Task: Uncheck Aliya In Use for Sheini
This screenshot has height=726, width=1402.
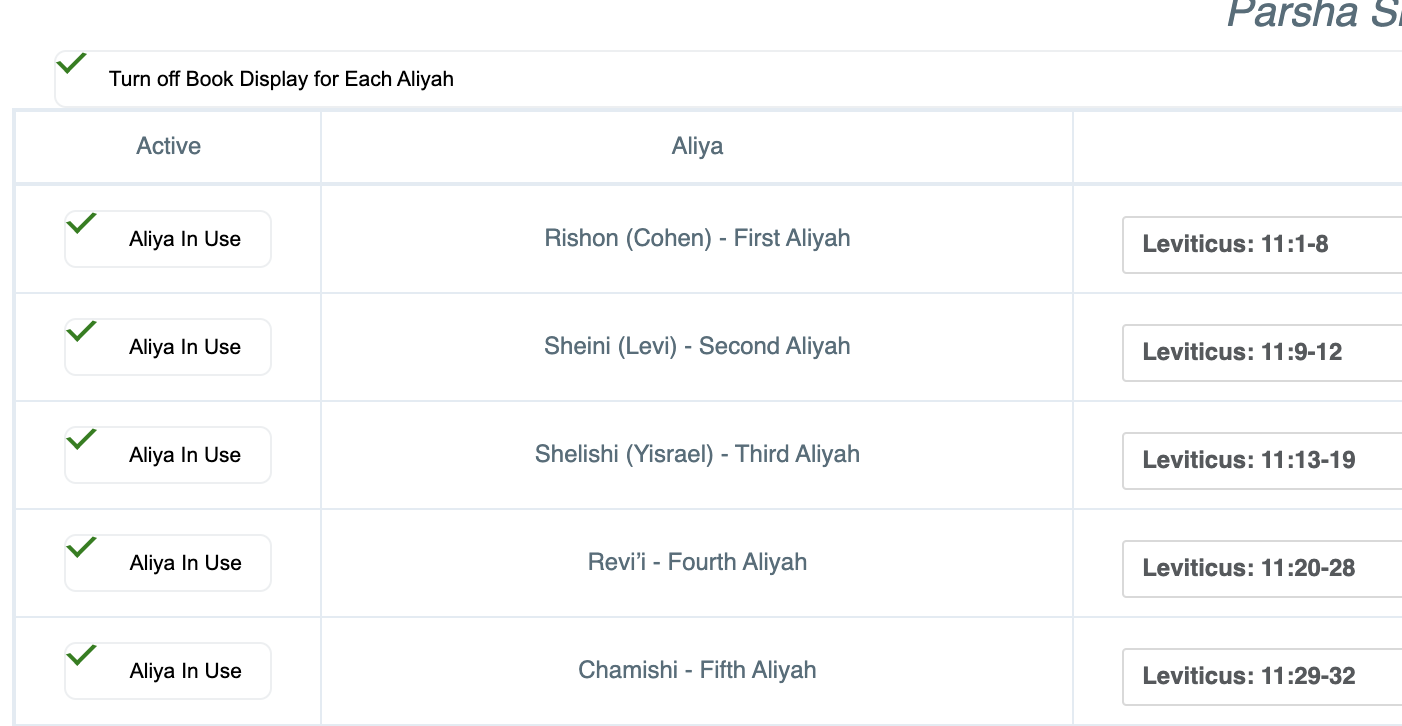Action: click(x=81, y=332)
